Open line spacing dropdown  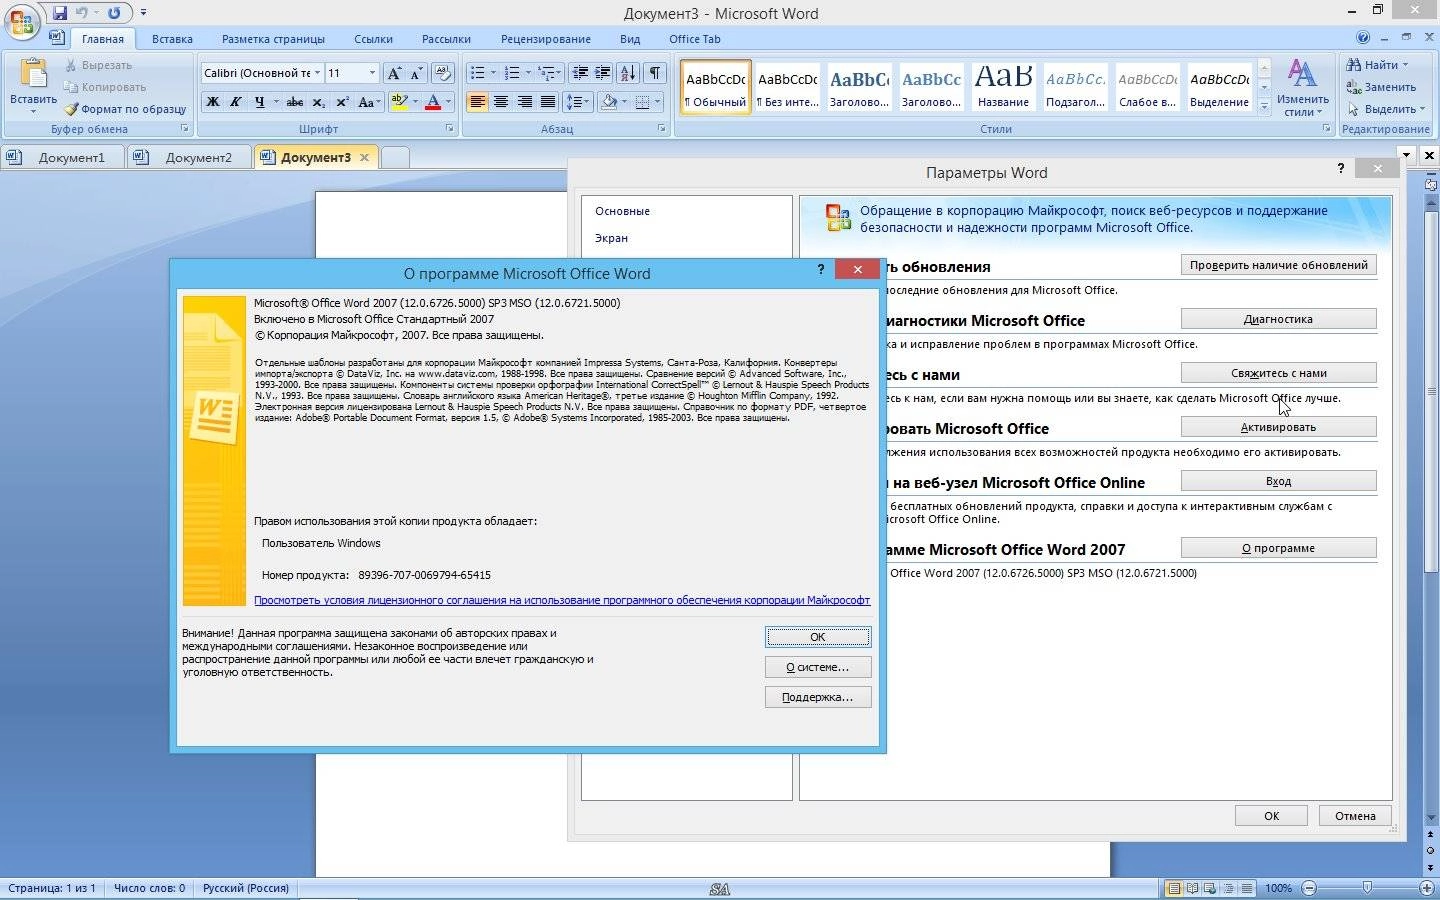click(x=577, y=102)
